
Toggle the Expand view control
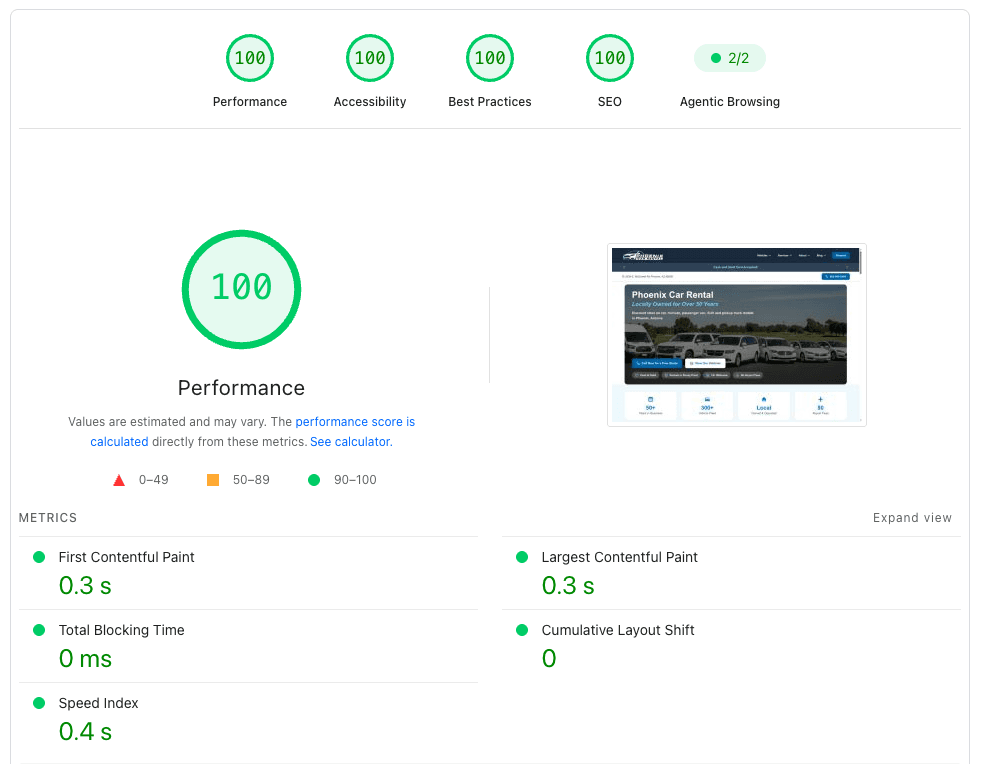pyautogui.click(x=912, y=518)
